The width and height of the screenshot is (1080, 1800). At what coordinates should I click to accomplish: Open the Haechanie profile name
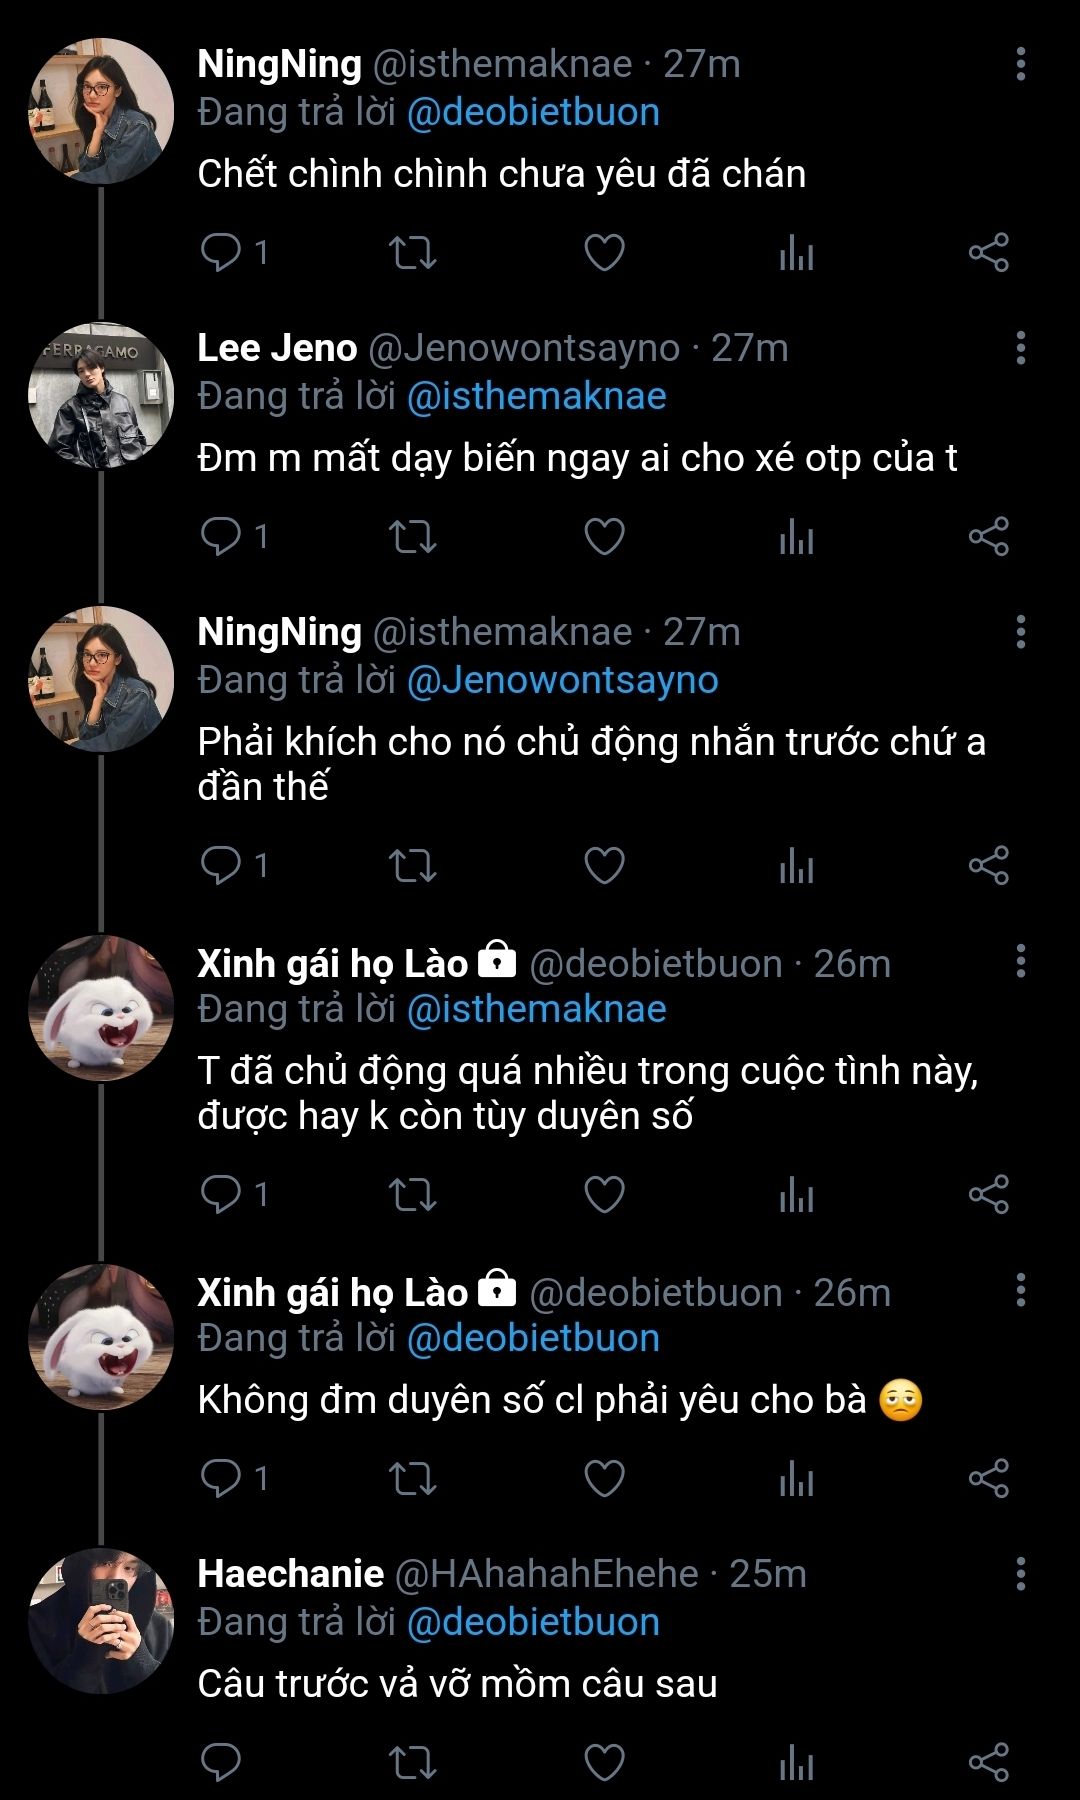290,1574
